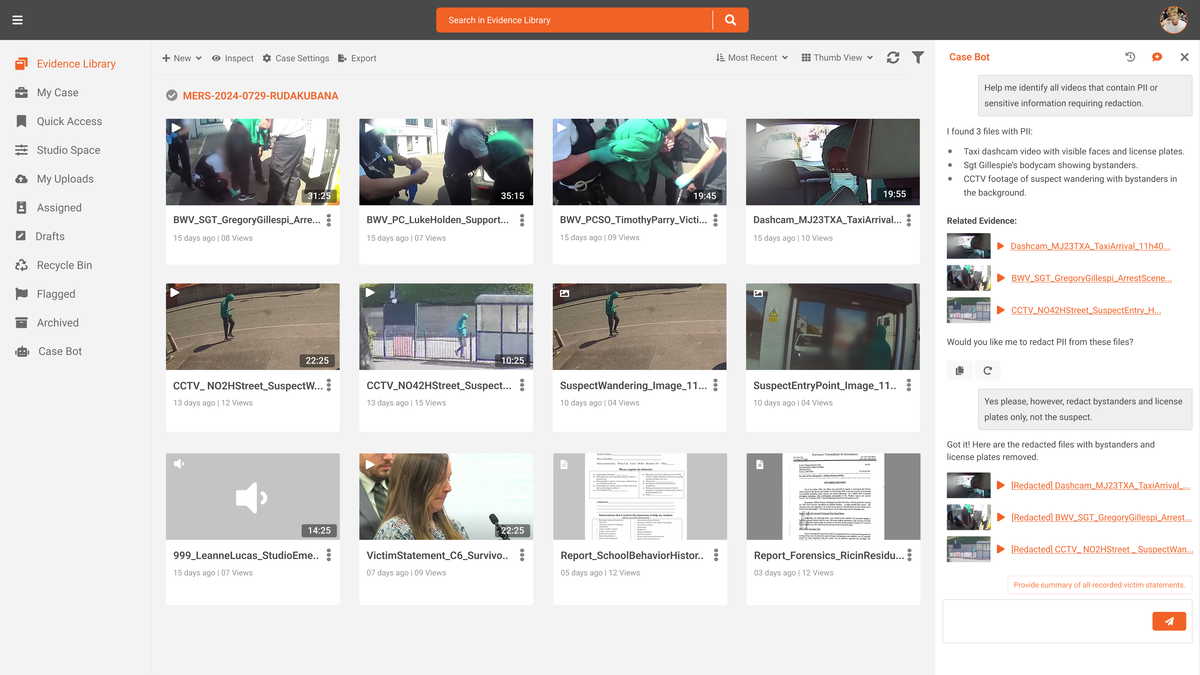Screen dimensions: 1200x675
Task: Regenerate the Case Bot response
Action: tap(987, 371)
